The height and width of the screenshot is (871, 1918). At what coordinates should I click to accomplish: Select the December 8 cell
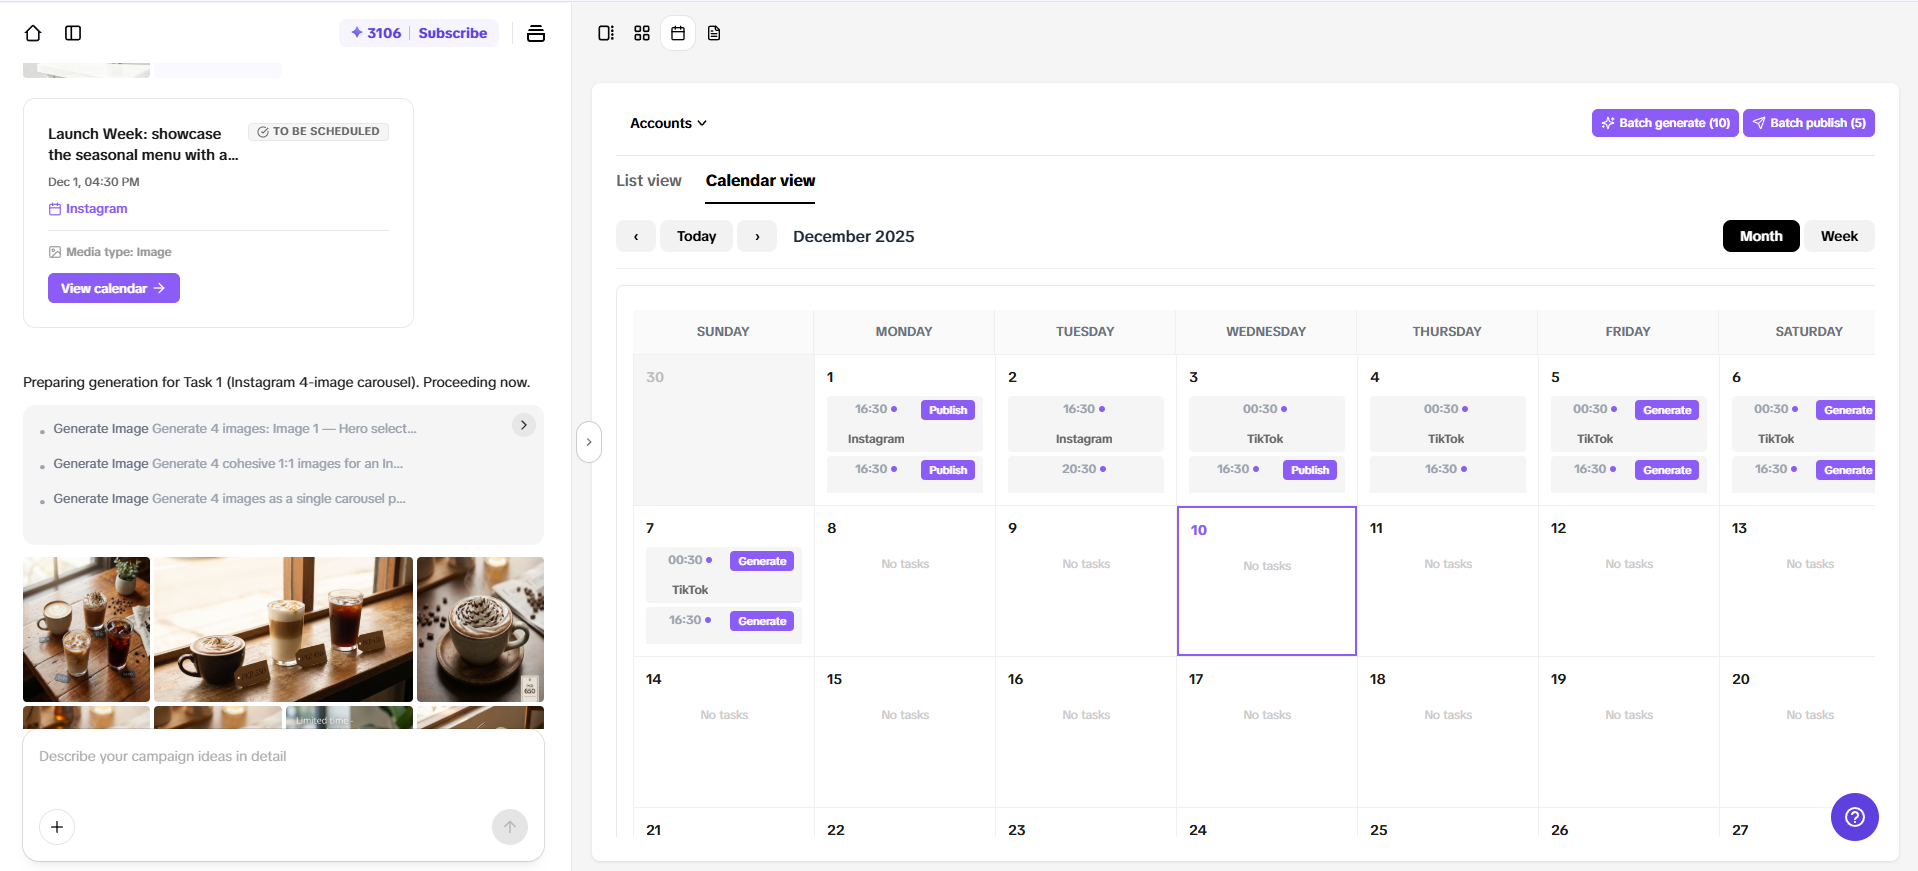coord(905,581)
